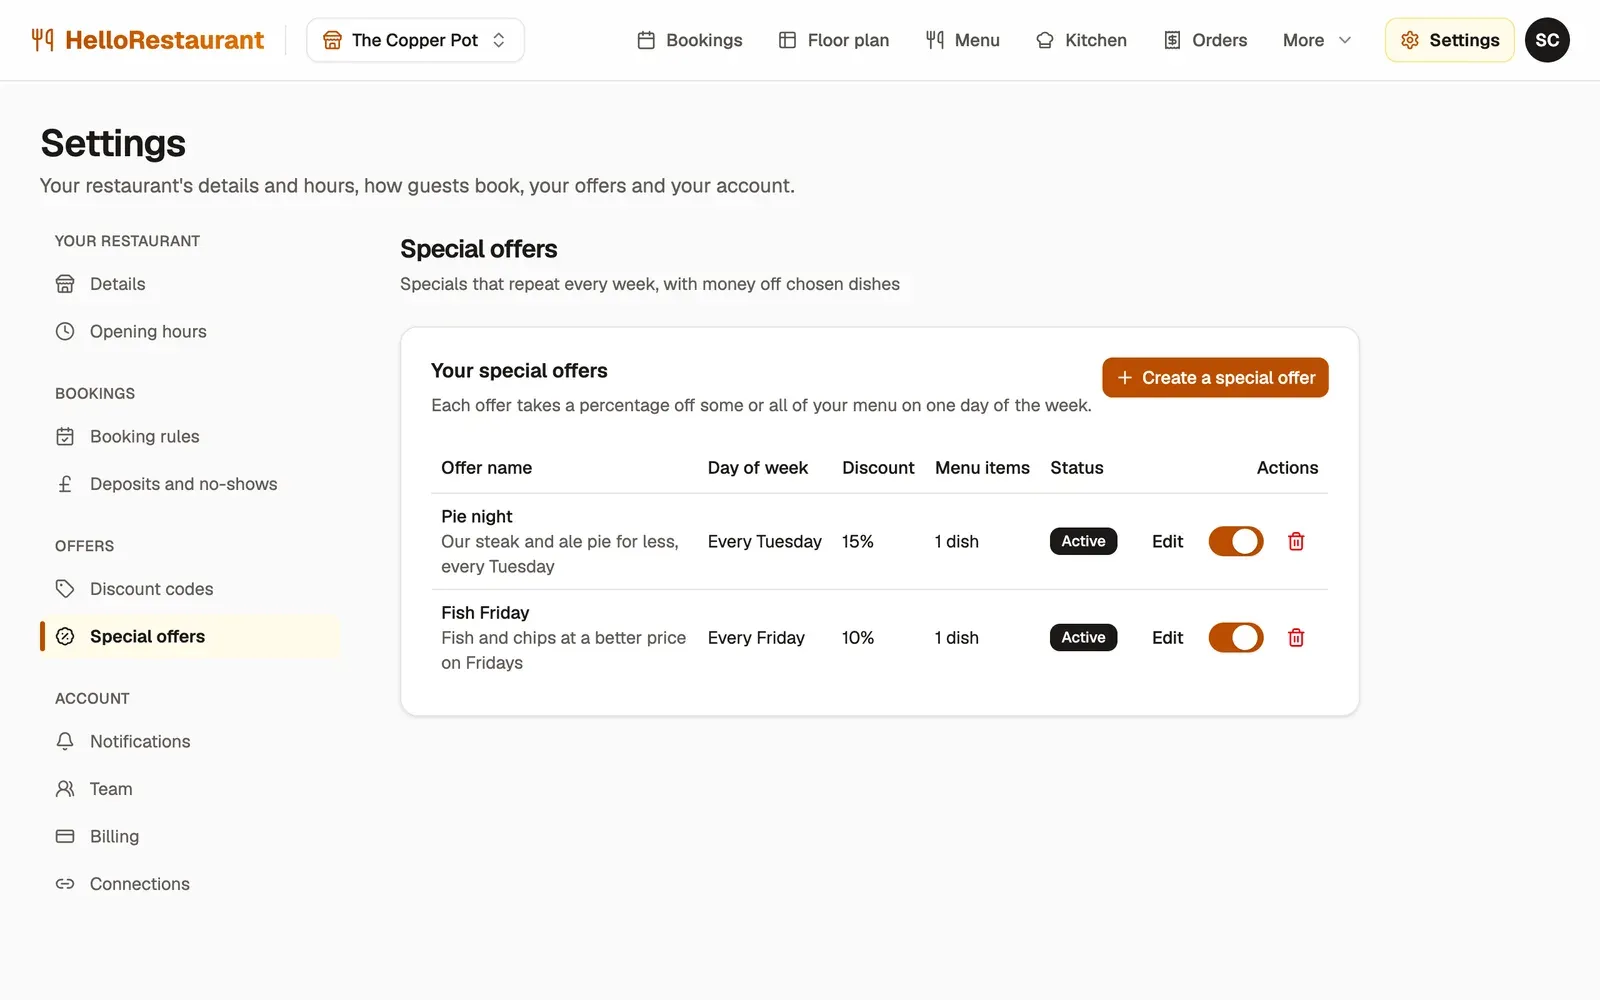The width and height of the screenshot is (1600, 1000).
Task: Open The Copper Pot restaurant switcher
Action: coord(415,40)
